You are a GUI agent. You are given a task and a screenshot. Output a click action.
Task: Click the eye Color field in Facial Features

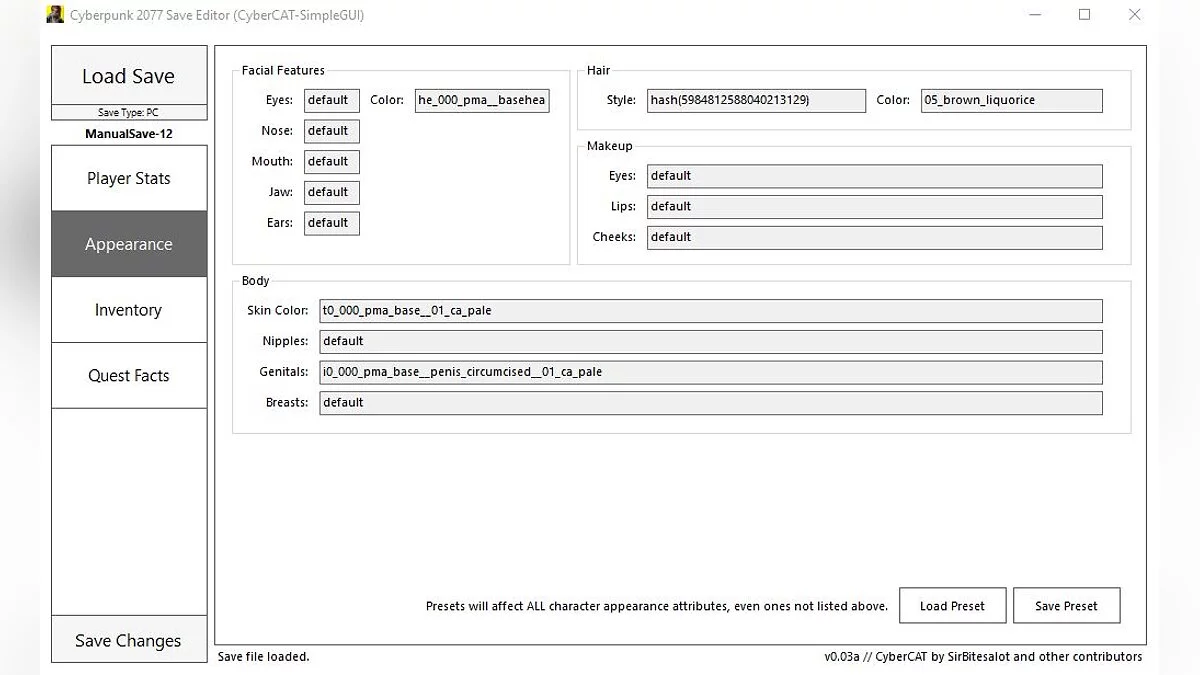click(x=482, y=100)
